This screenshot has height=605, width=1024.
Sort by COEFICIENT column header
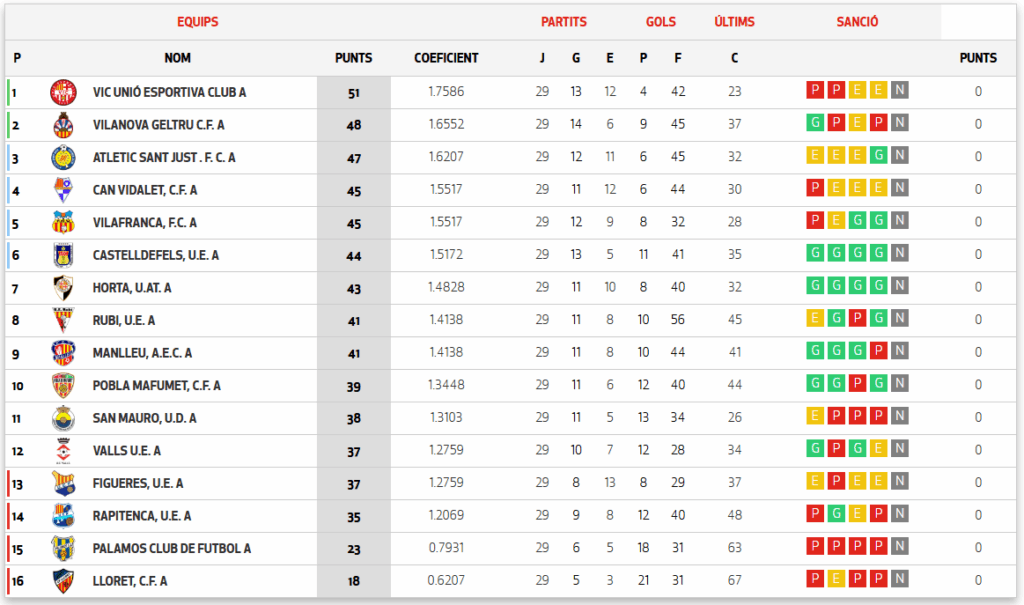pos(446,58)
